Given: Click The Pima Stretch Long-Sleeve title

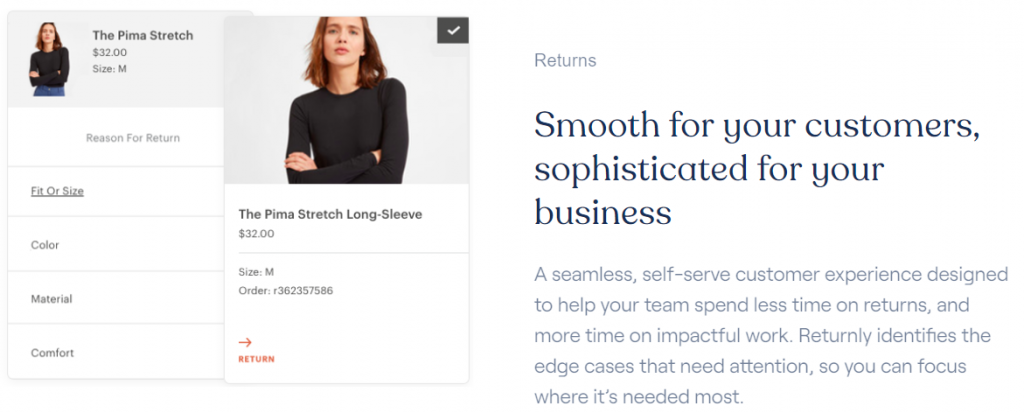Looking at the screenshot, I should tap(330, 214).
